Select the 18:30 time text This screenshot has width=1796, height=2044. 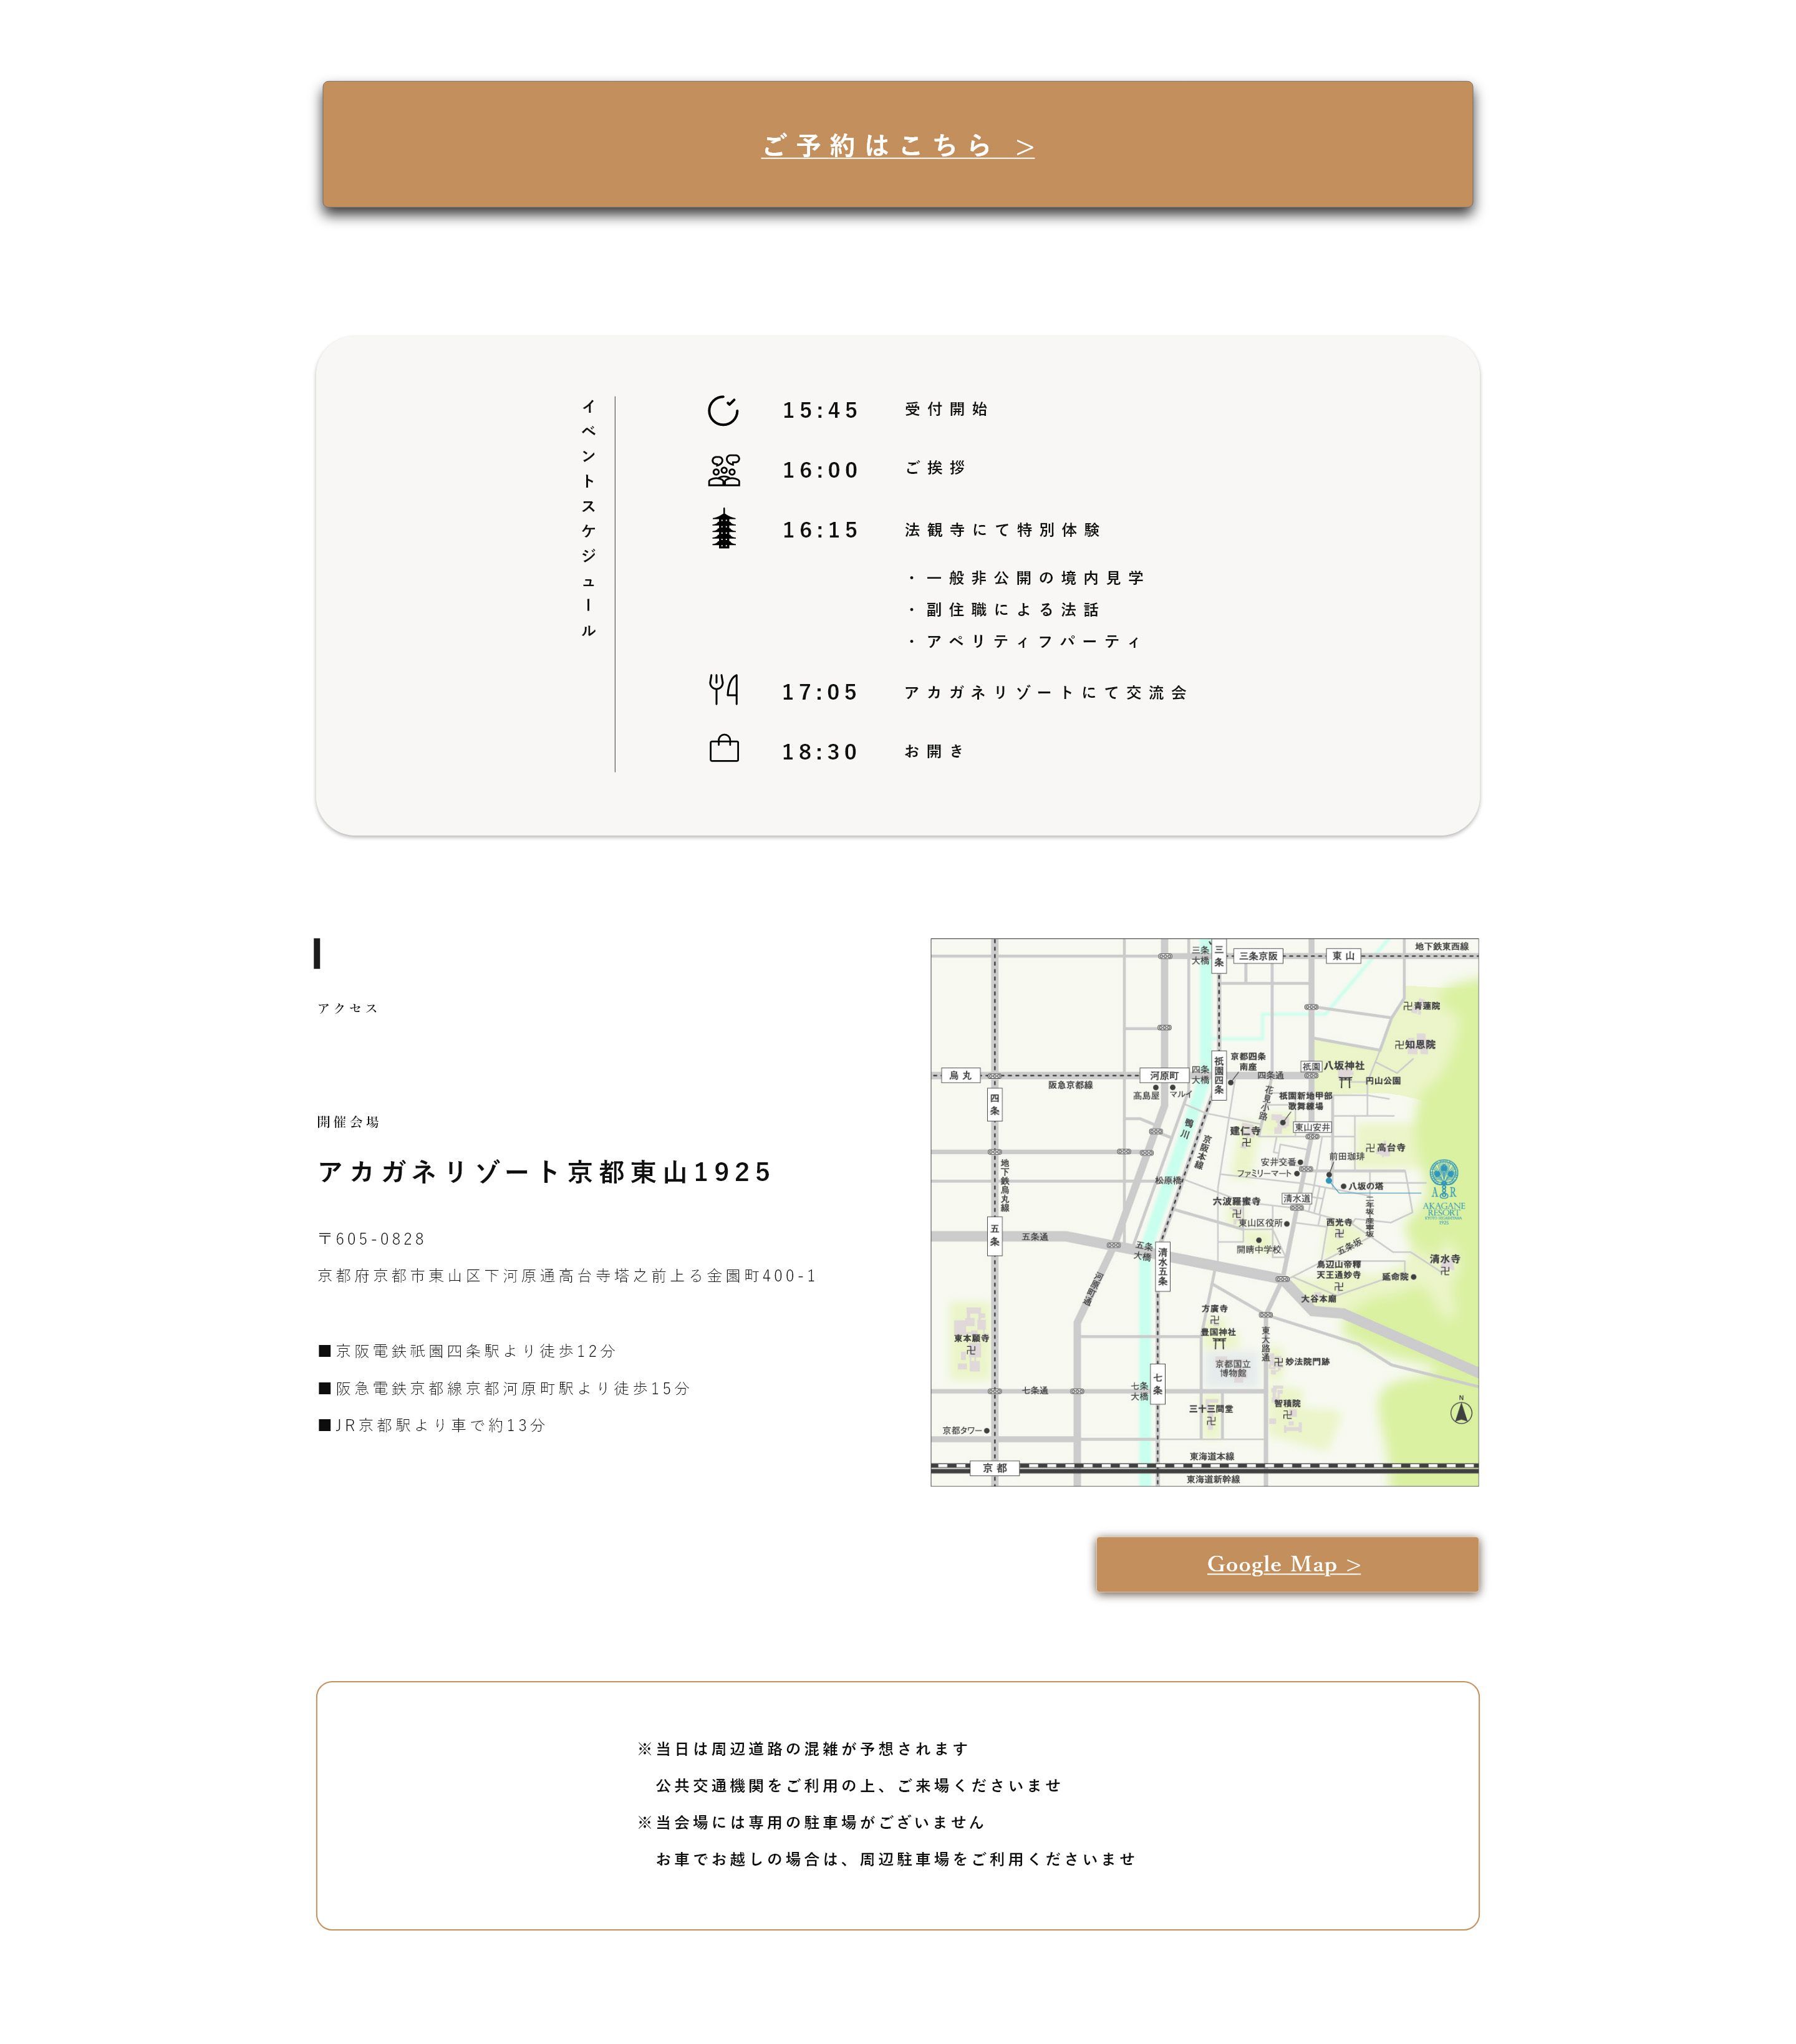coord(820,752)
